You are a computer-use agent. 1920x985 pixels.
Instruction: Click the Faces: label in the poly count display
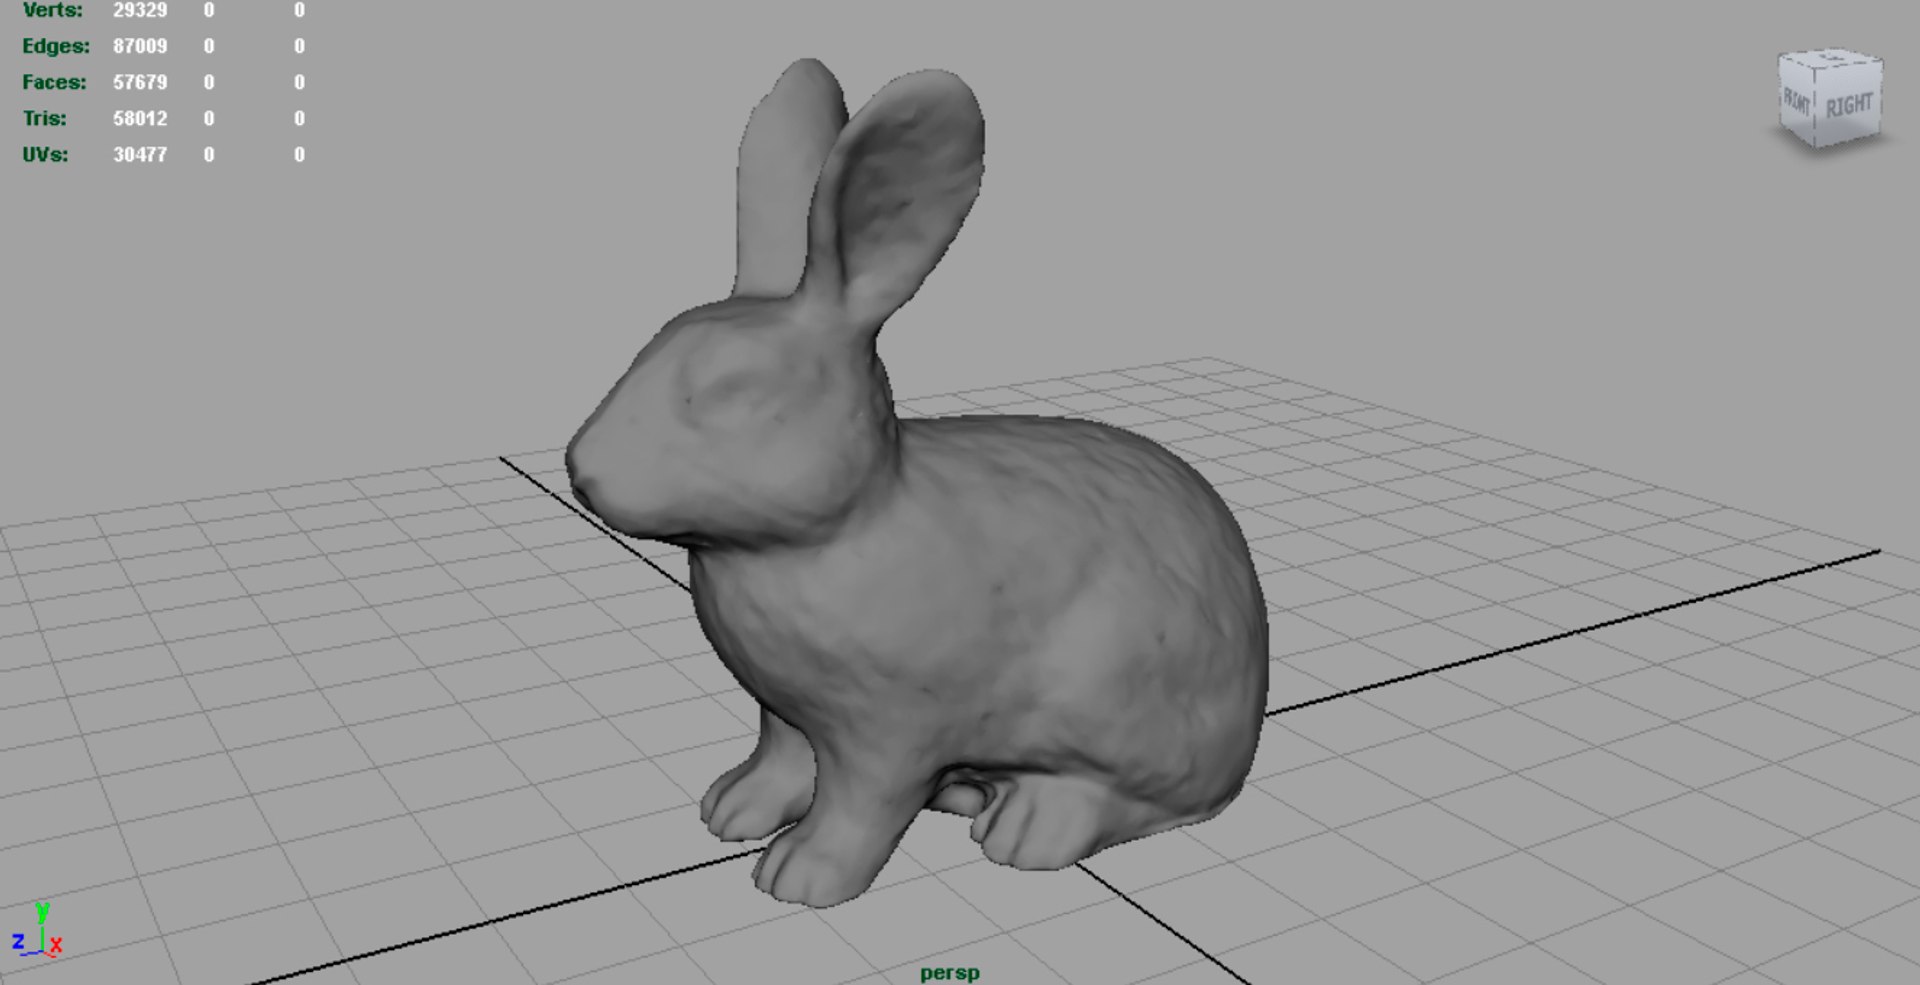54,82
